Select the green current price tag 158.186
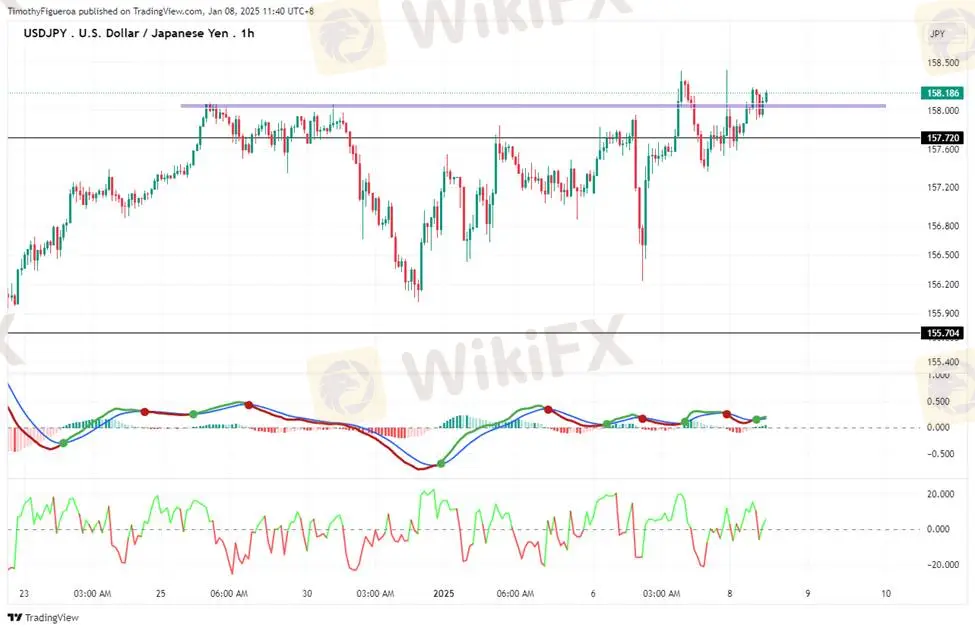Screen dimensions: 975x631 coord(943,93)
